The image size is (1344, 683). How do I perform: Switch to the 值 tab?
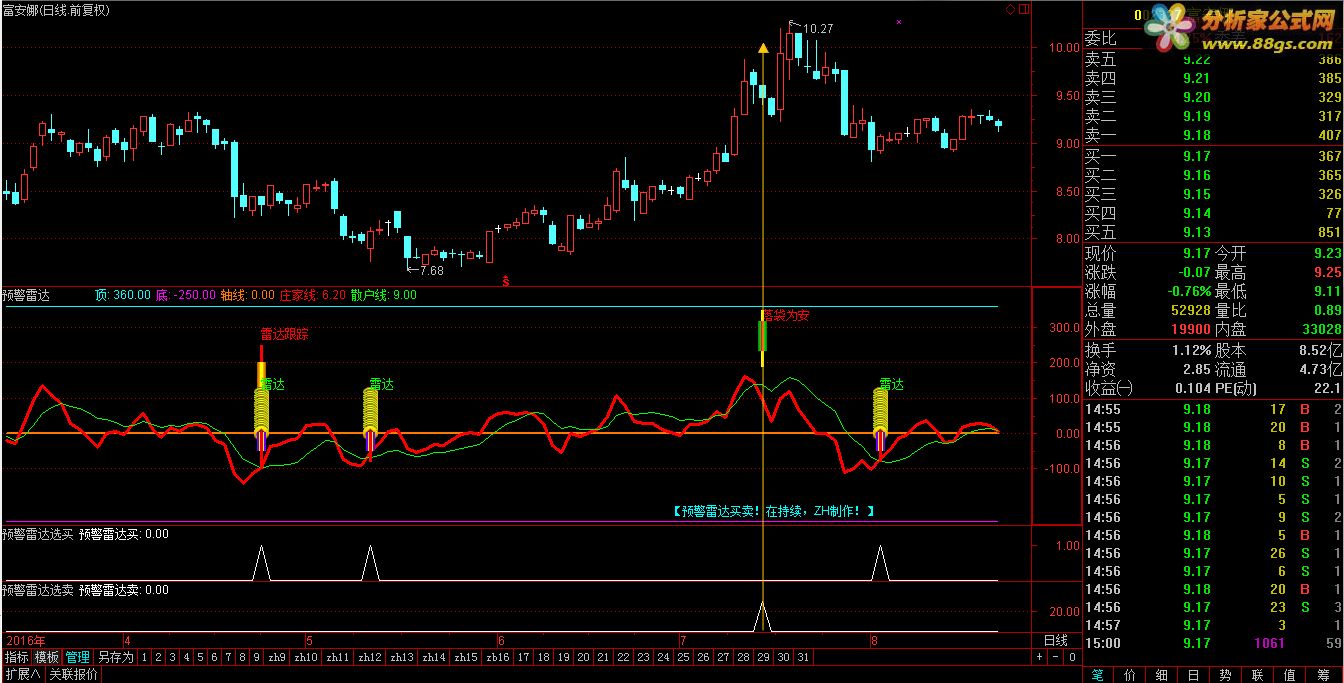tap(1290, 675)
